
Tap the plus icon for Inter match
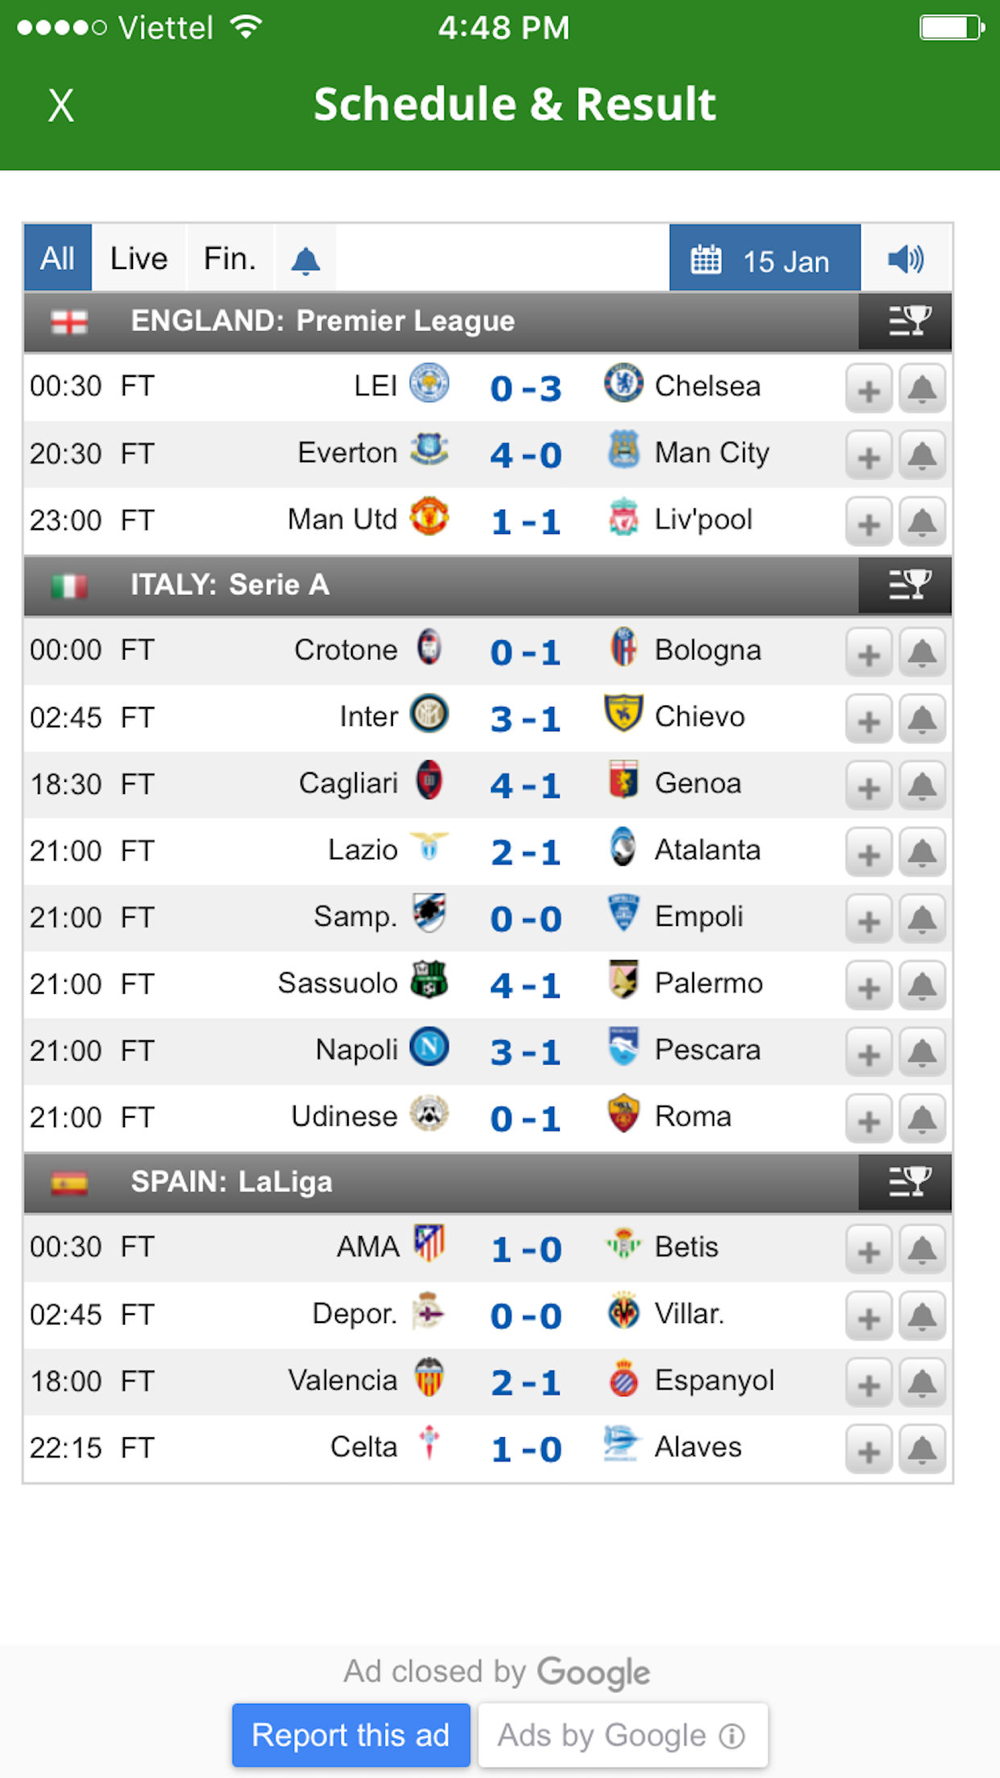pos(869,720)
